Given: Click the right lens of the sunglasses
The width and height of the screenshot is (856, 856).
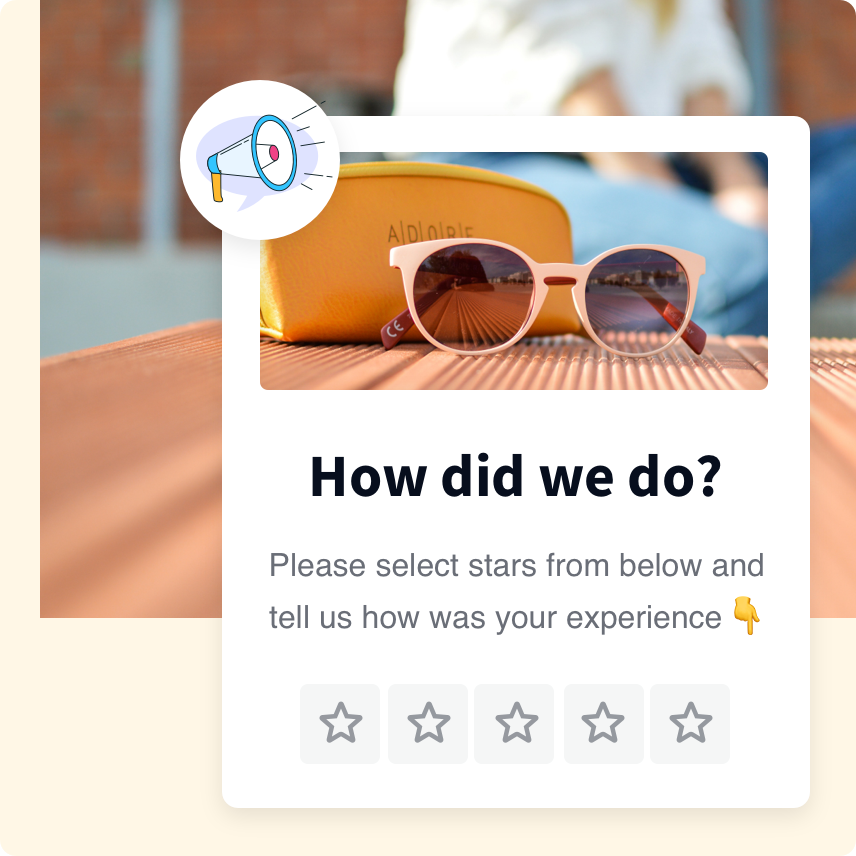Looking at the screenshot, I should coord(637,299).
